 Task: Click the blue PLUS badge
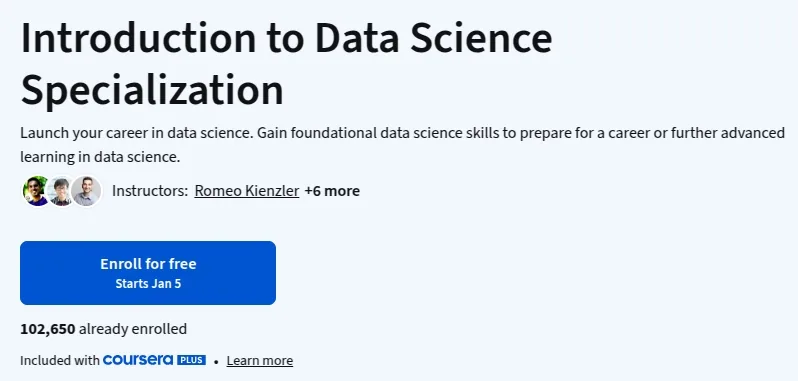[x=191, y=360]
